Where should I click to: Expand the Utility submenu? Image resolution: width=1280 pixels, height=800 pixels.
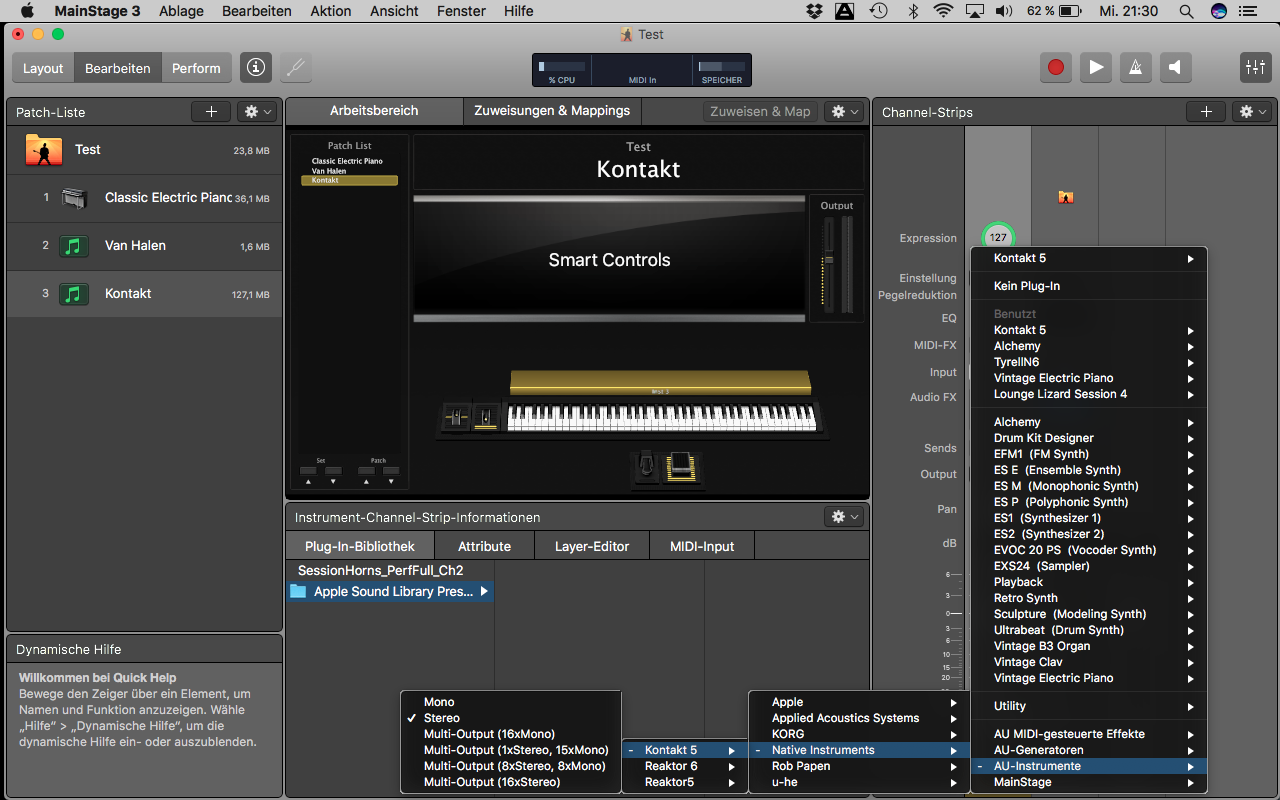[1089, 706]
